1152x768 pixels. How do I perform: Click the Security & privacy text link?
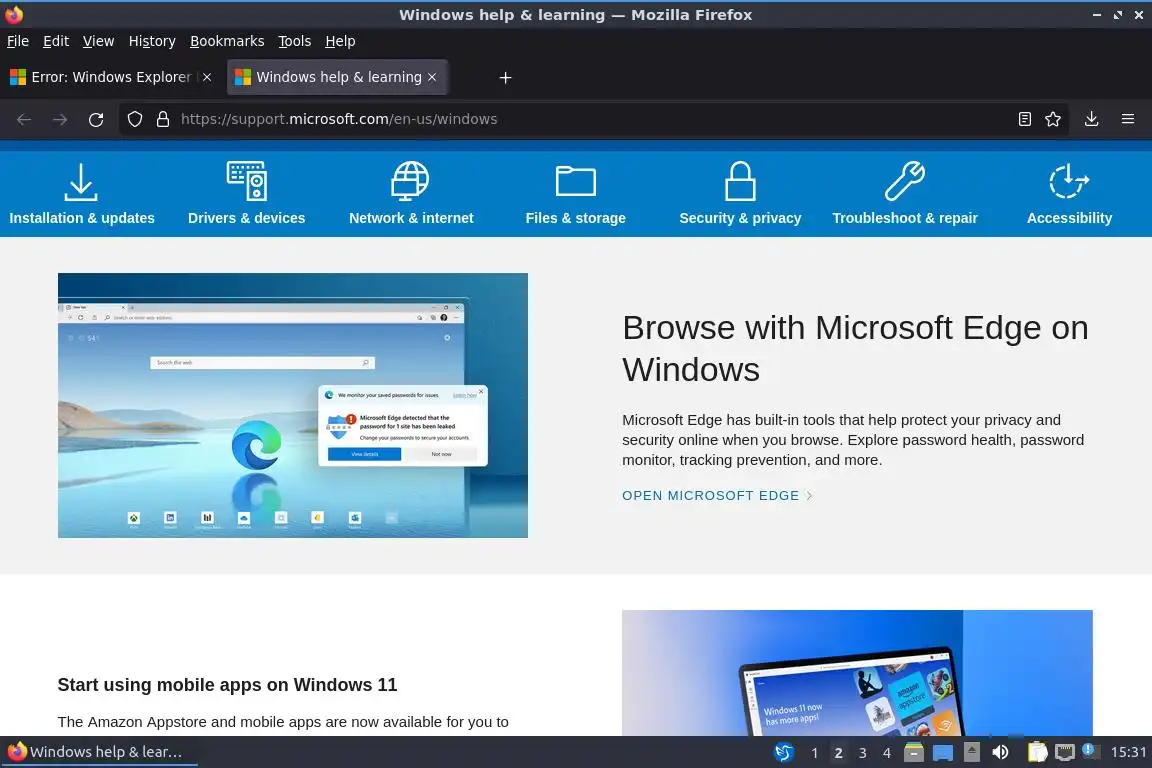click(x=740, y=218)
